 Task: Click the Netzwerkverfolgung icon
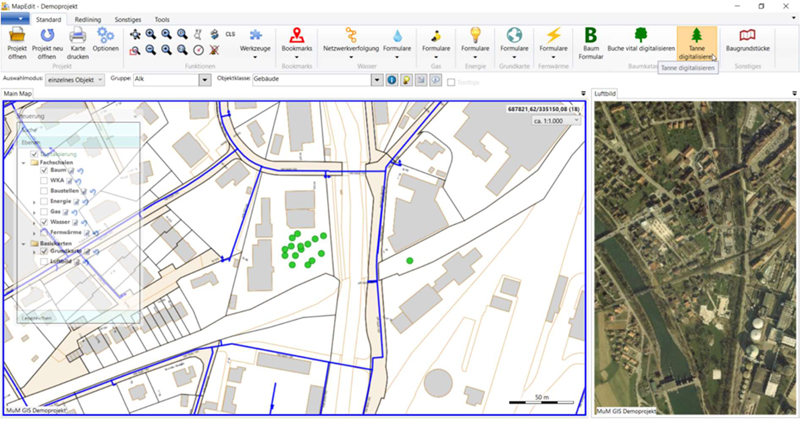351,36
